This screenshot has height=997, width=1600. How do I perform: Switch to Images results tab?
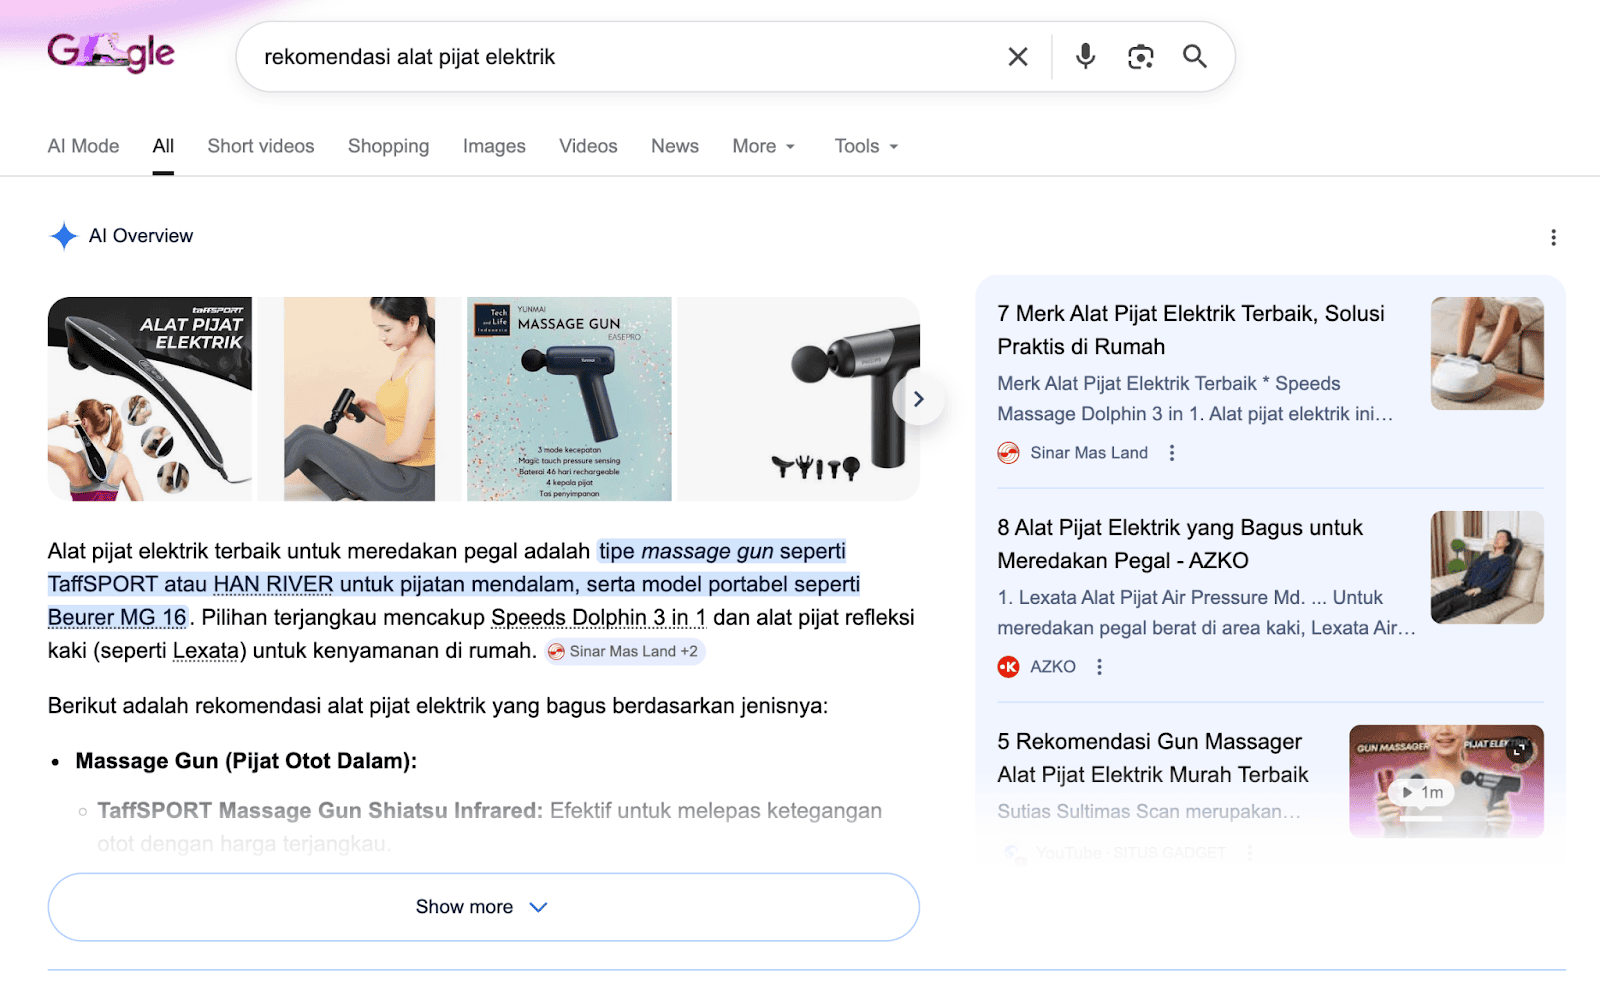tap(494, 146)
